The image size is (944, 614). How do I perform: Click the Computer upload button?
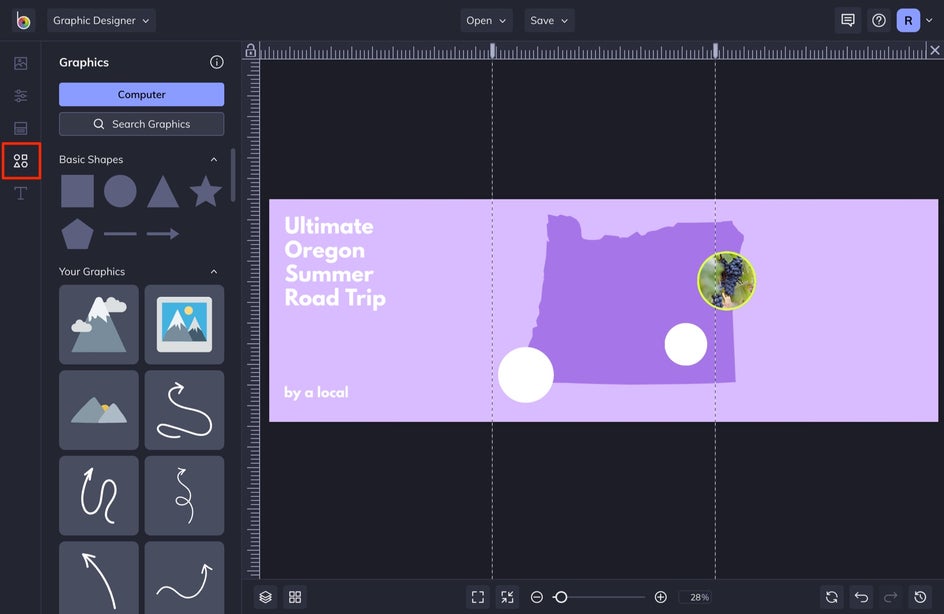pyautogui.click(x=141, y=95)
